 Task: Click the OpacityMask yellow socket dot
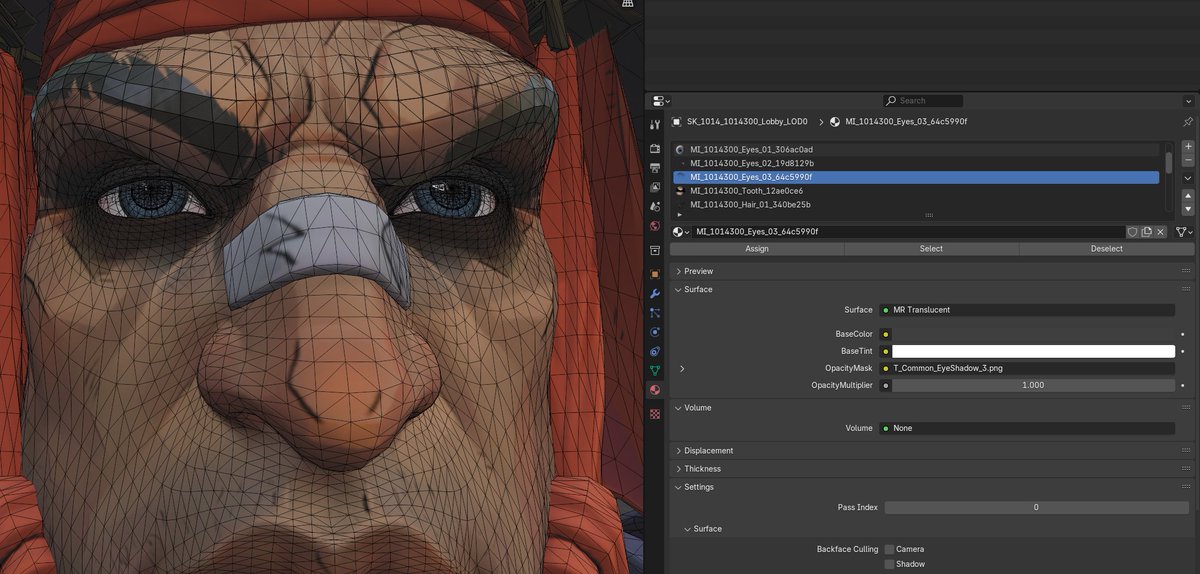[x=886, y=368]
